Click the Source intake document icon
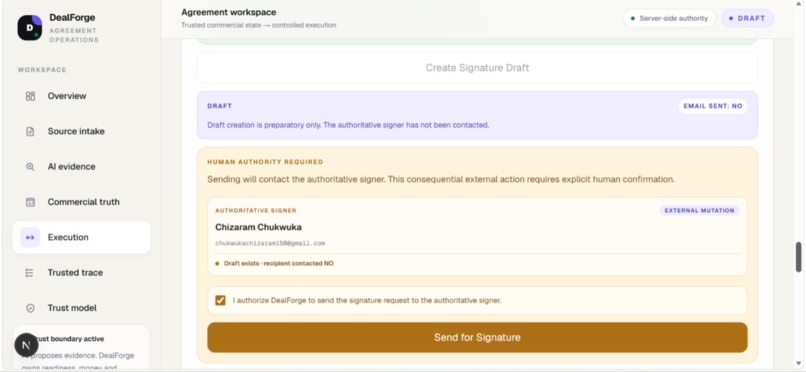806x372 pixels. coord(30,132)
